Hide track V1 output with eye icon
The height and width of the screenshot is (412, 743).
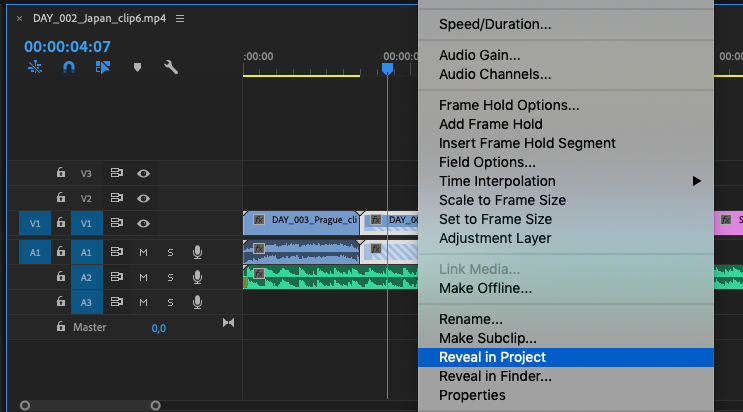coord(143,223)
